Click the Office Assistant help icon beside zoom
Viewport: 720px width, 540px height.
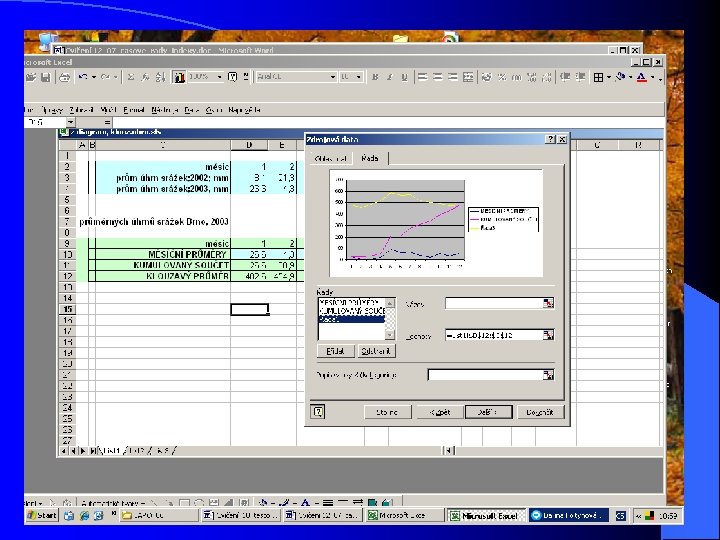(232, 77)
